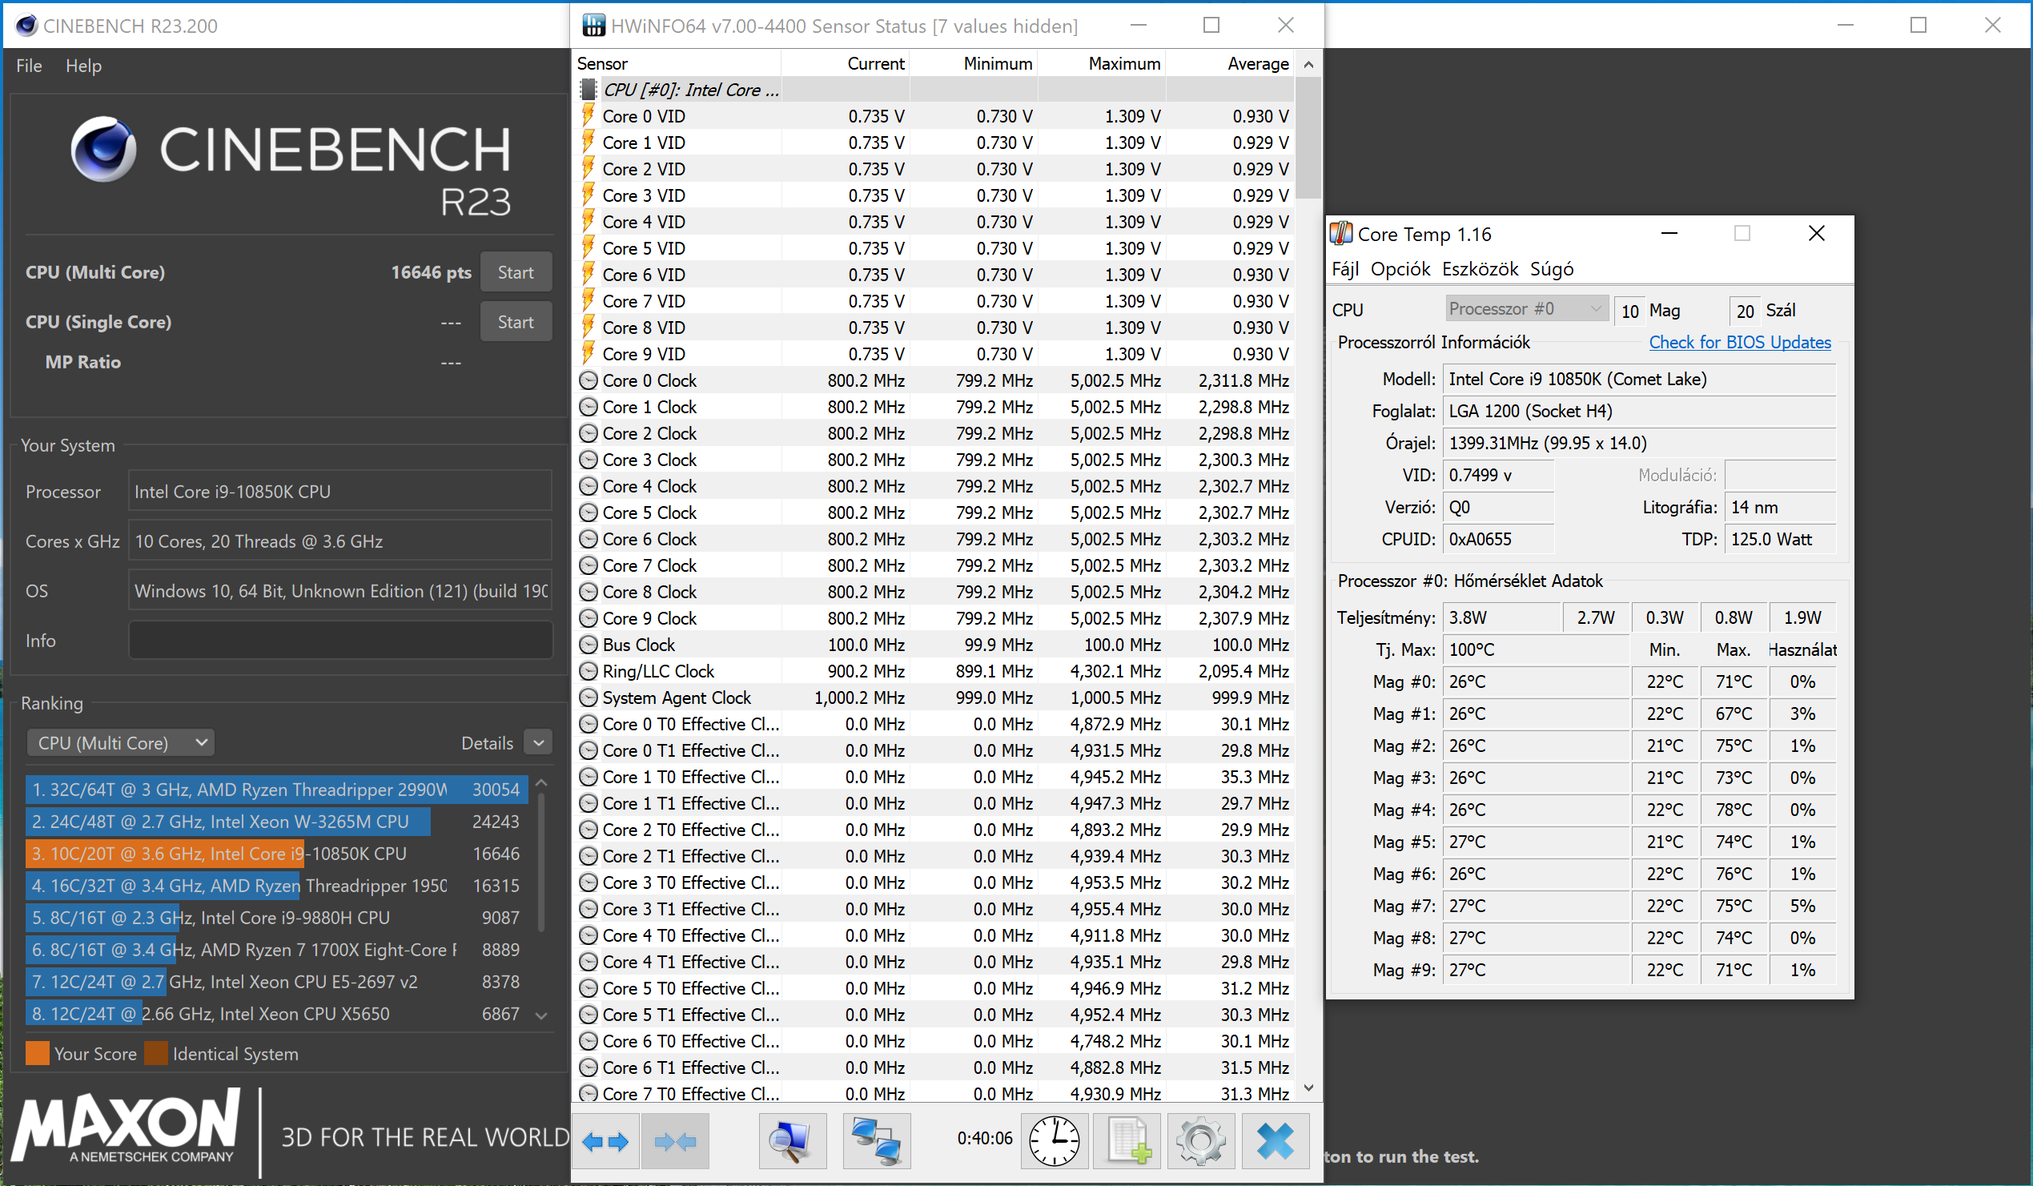Image resolution: width=2033 pixels, height=1186 pixels.
Task: Click Check for BIOS Updates link
Action: [1740, 342]
